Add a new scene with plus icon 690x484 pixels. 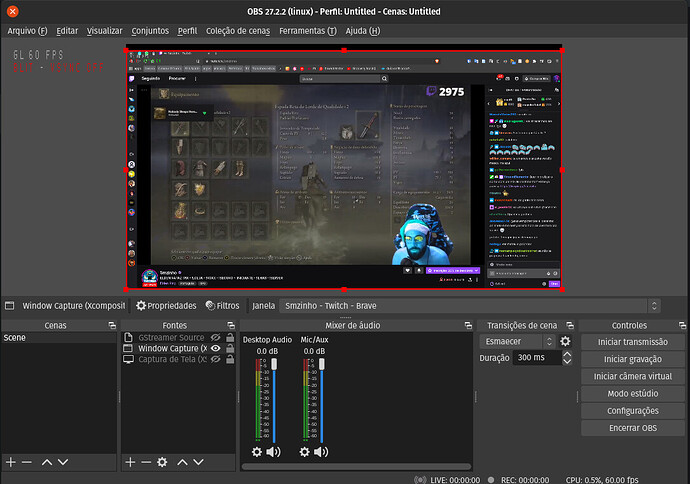pos(11,462)
